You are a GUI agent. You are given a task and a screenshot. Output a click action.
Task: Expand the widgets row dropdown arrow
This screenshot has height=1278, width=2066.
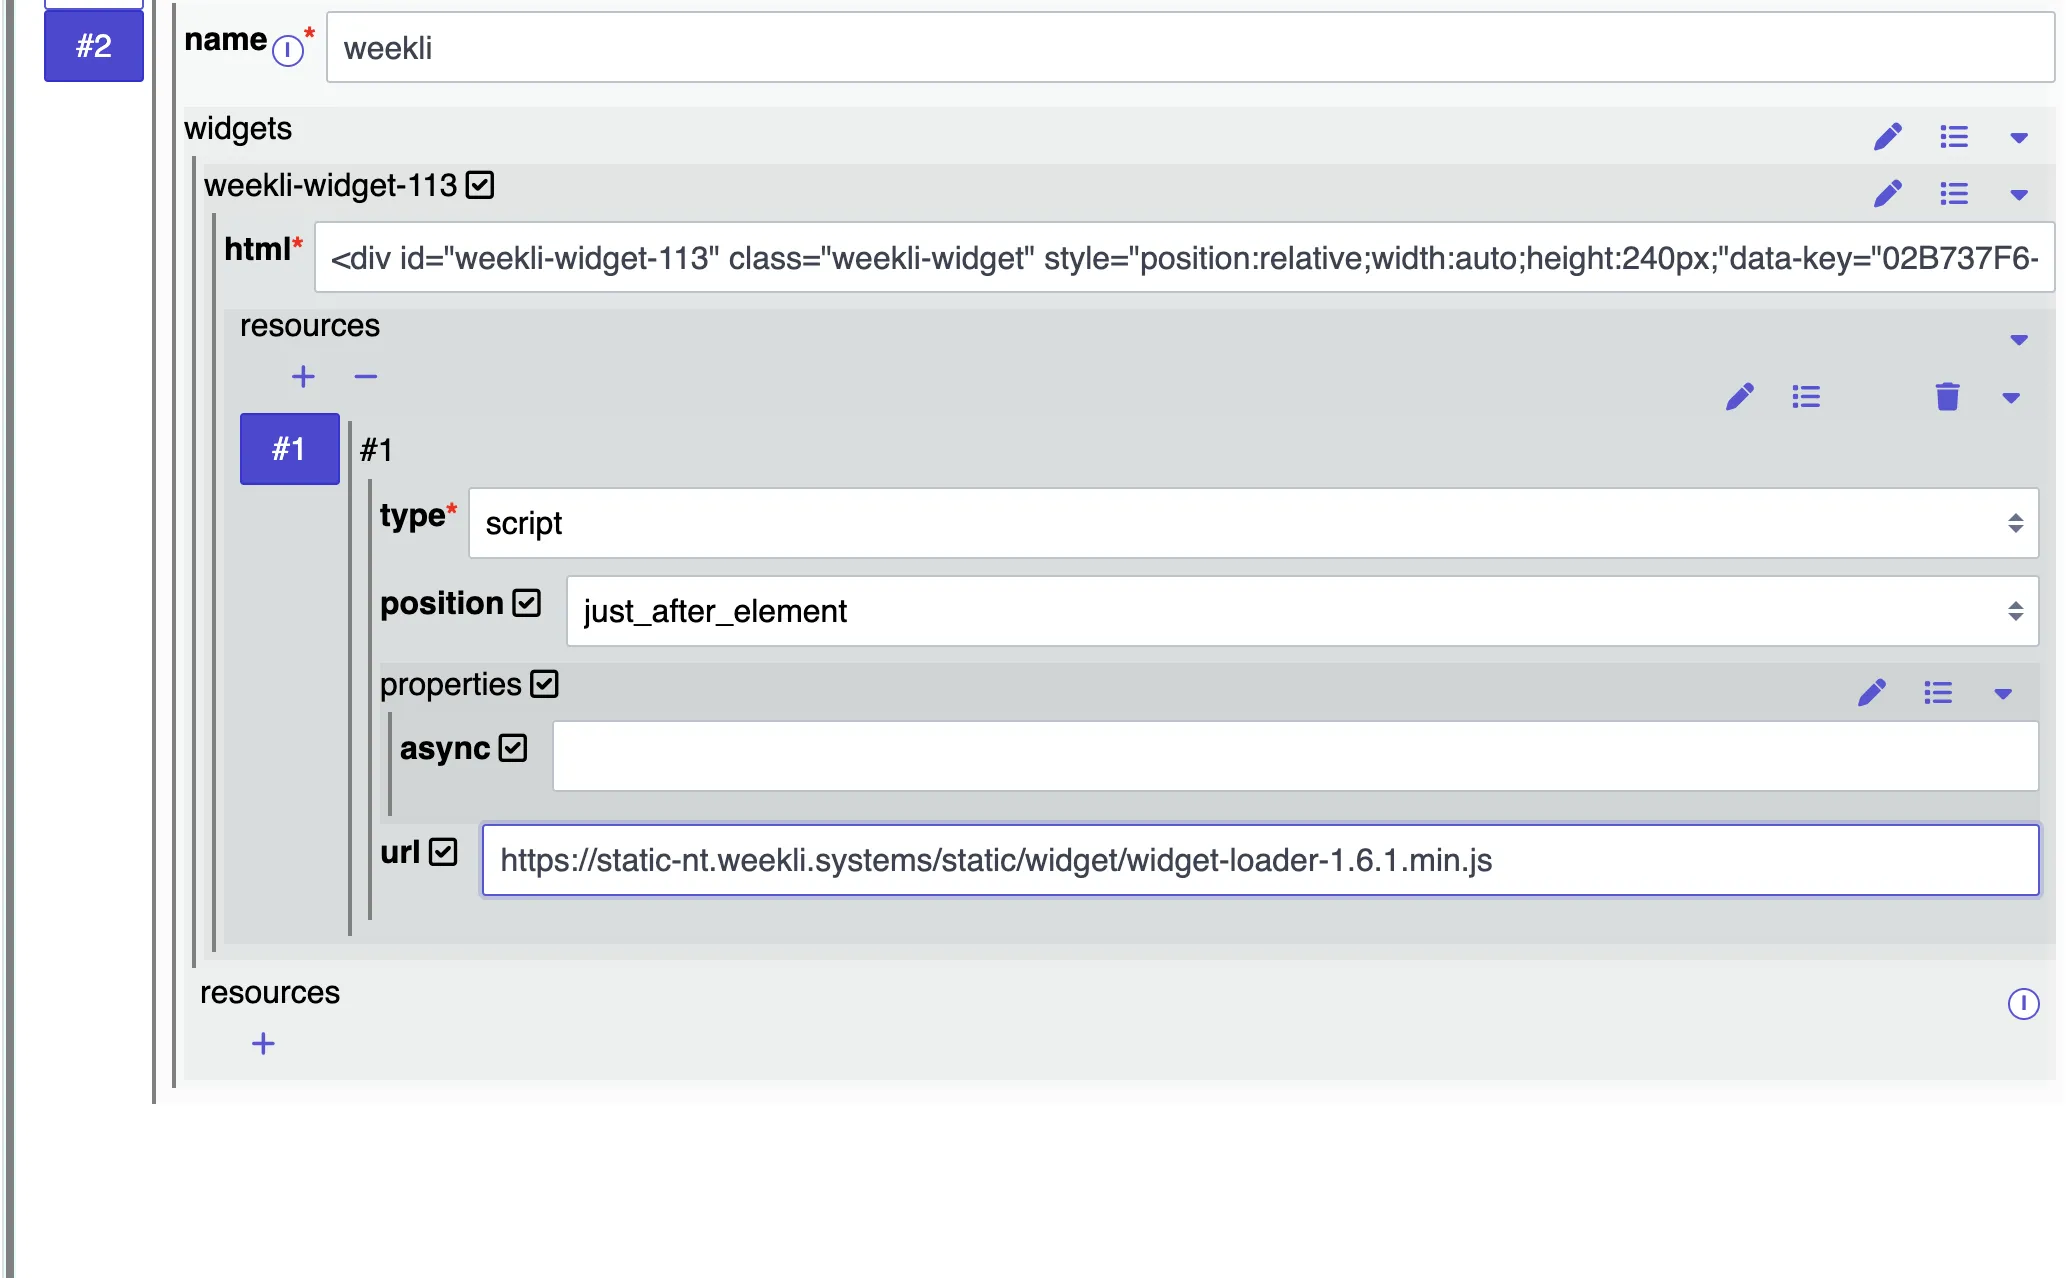(2019, 138)
